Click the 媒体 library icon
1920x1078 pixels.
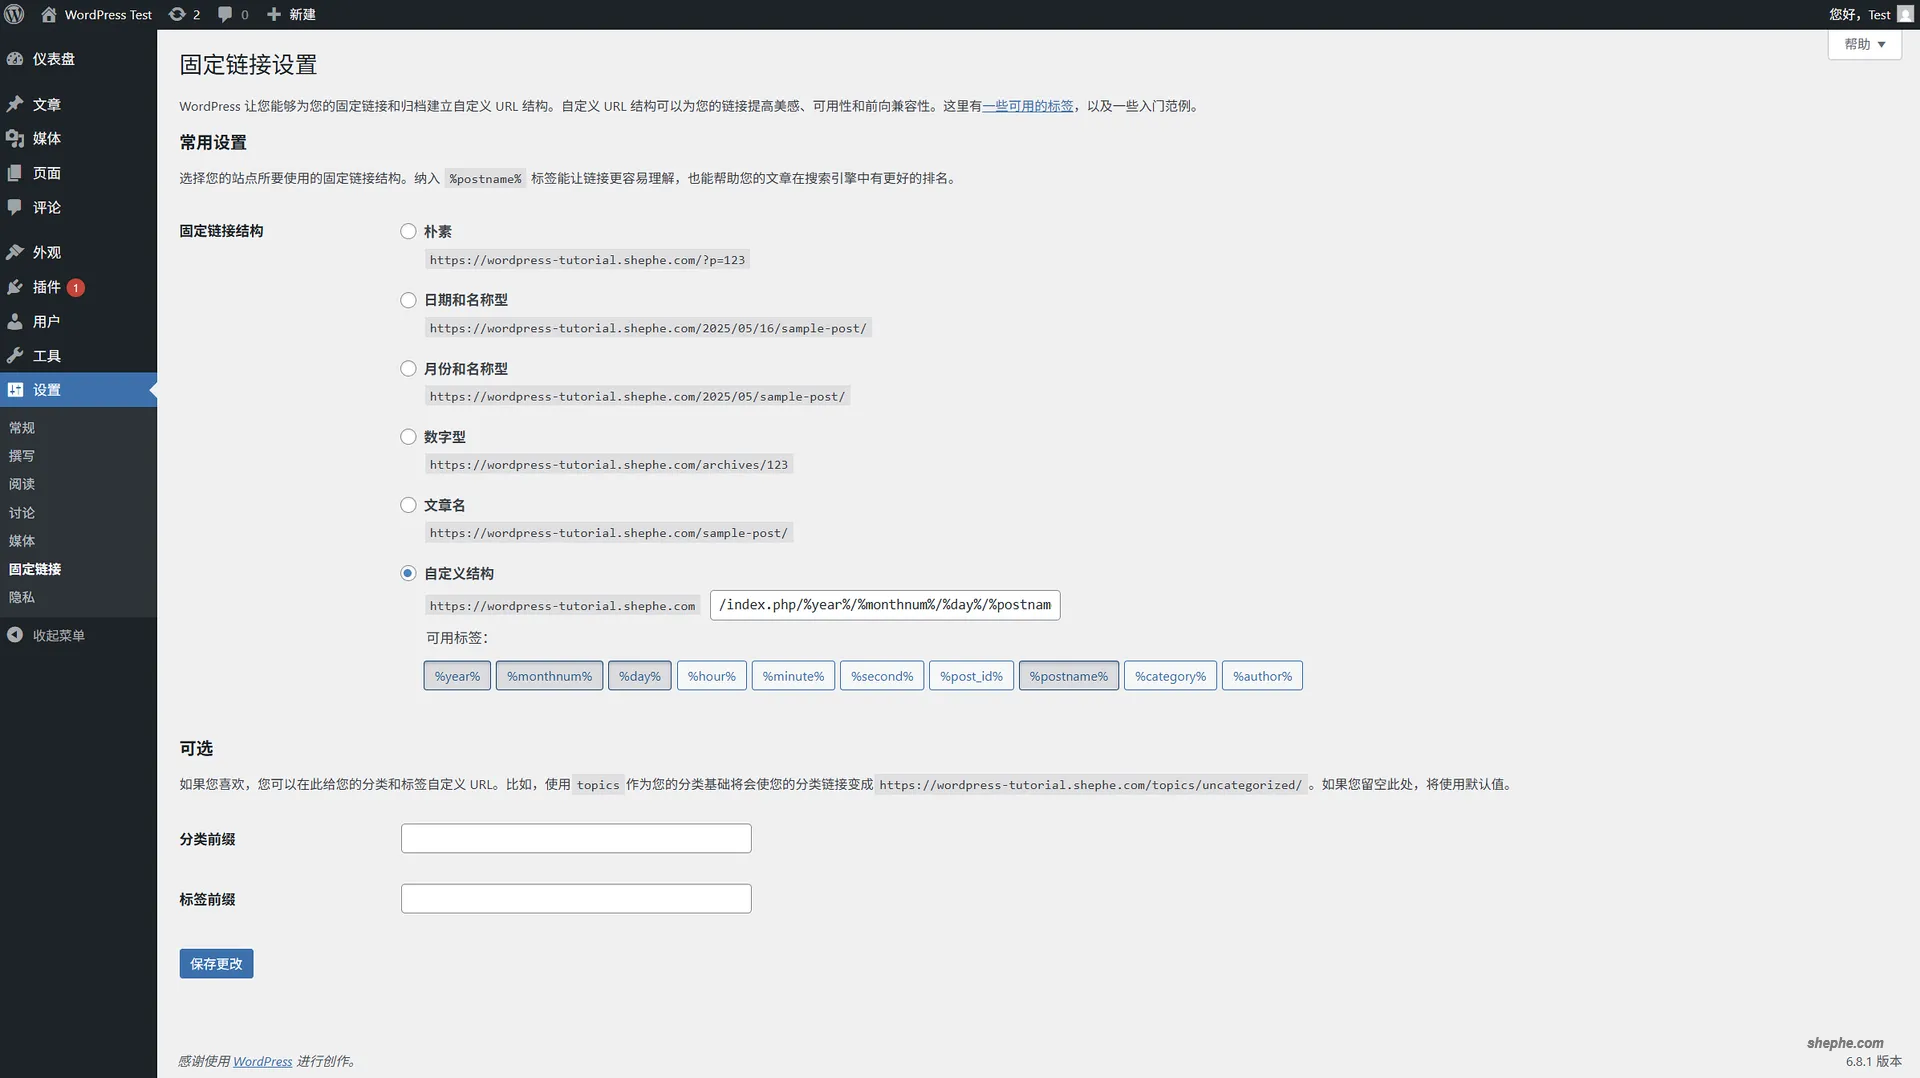click(x=16, y=139)
